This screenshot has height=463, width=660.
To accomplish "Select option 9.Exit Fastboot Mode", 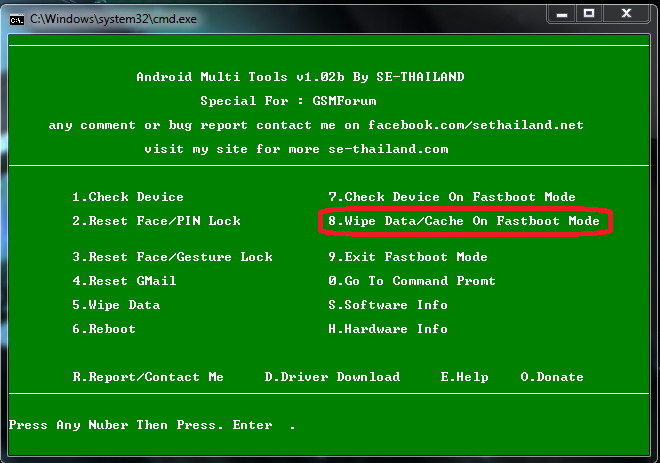I will tap(407, 257).
